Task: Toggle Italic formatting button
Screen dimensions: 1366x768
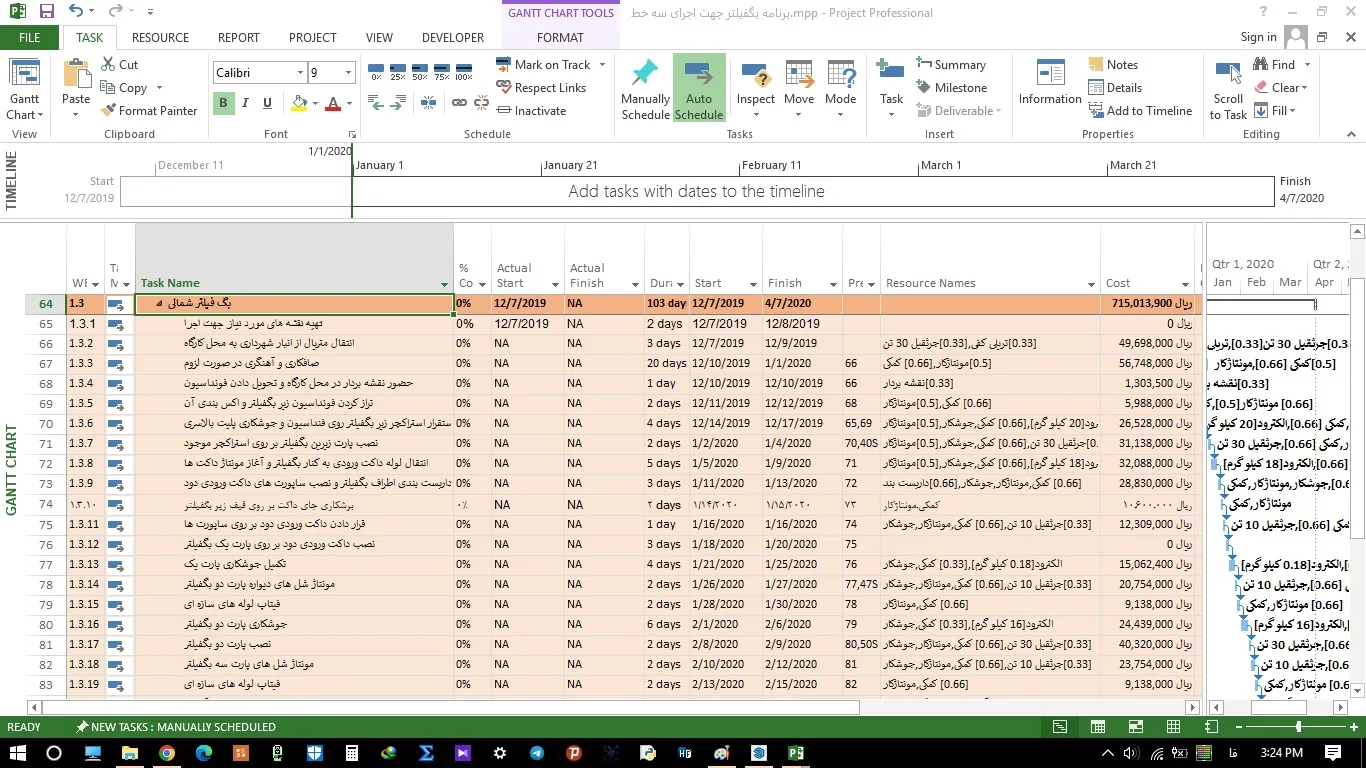Action: (x=245, y=103)
